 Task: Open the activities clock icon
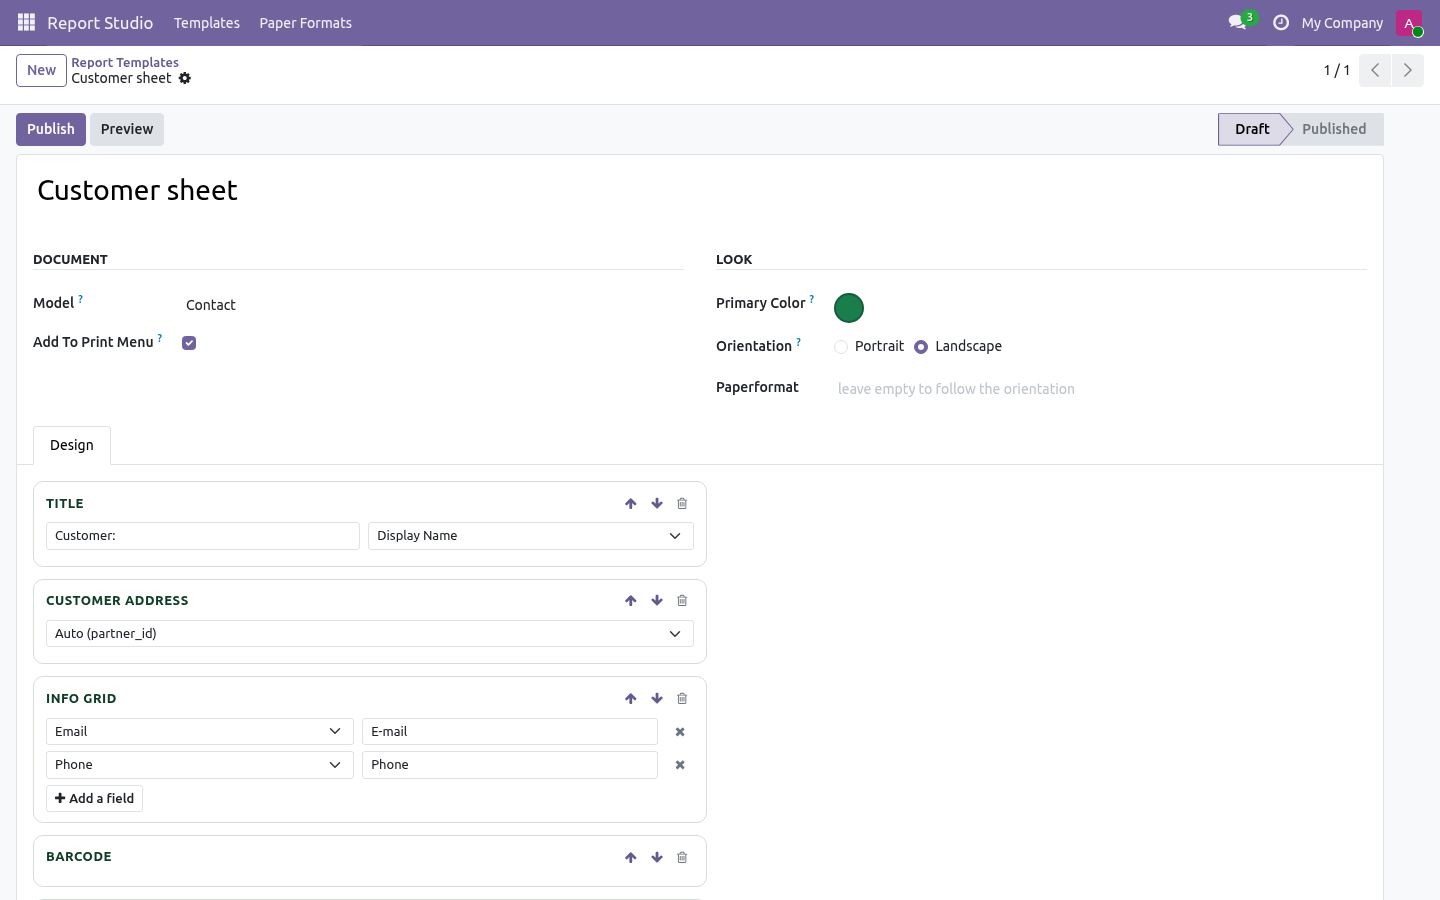point(1280,22)
